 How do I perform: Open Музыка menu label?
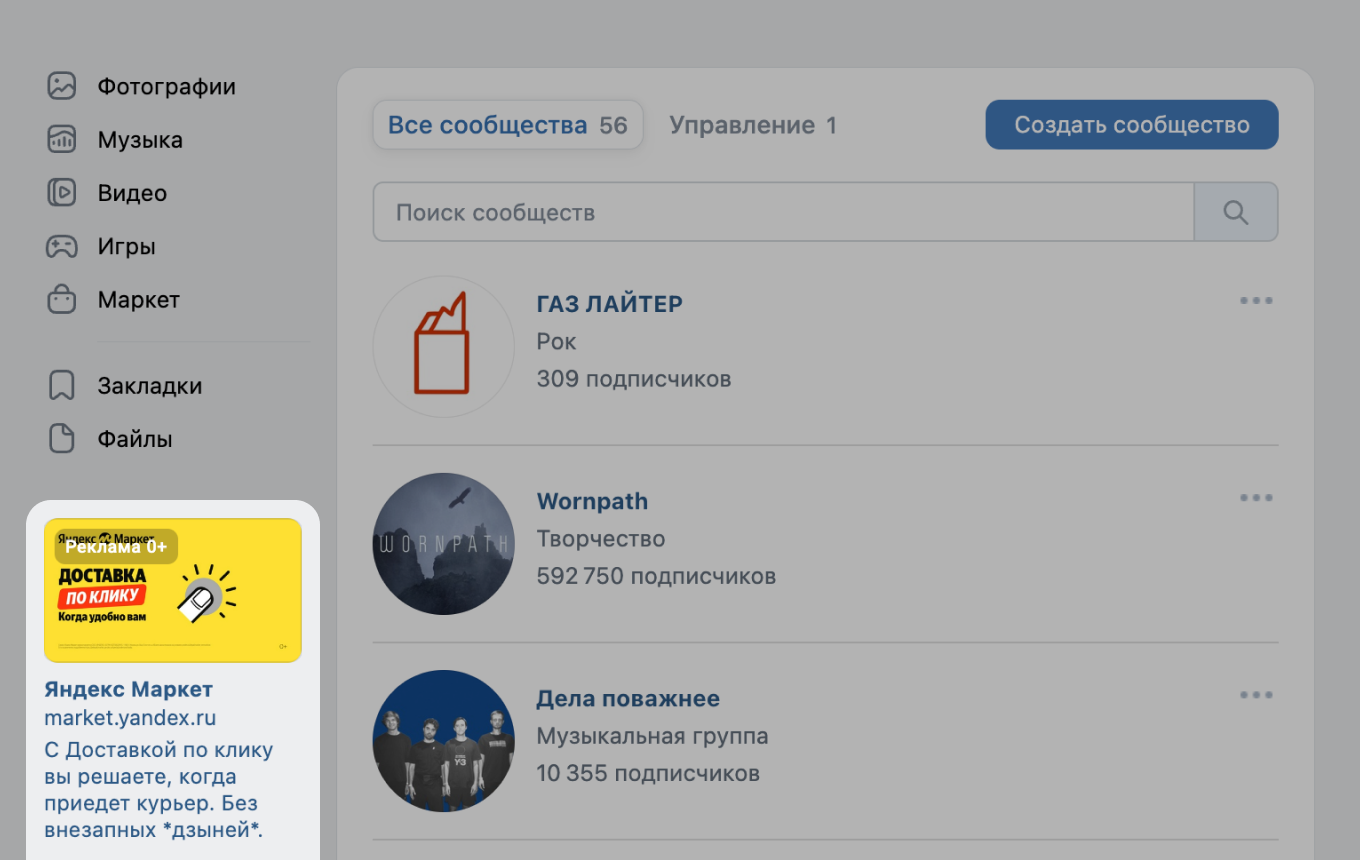(x=140, y=140)
